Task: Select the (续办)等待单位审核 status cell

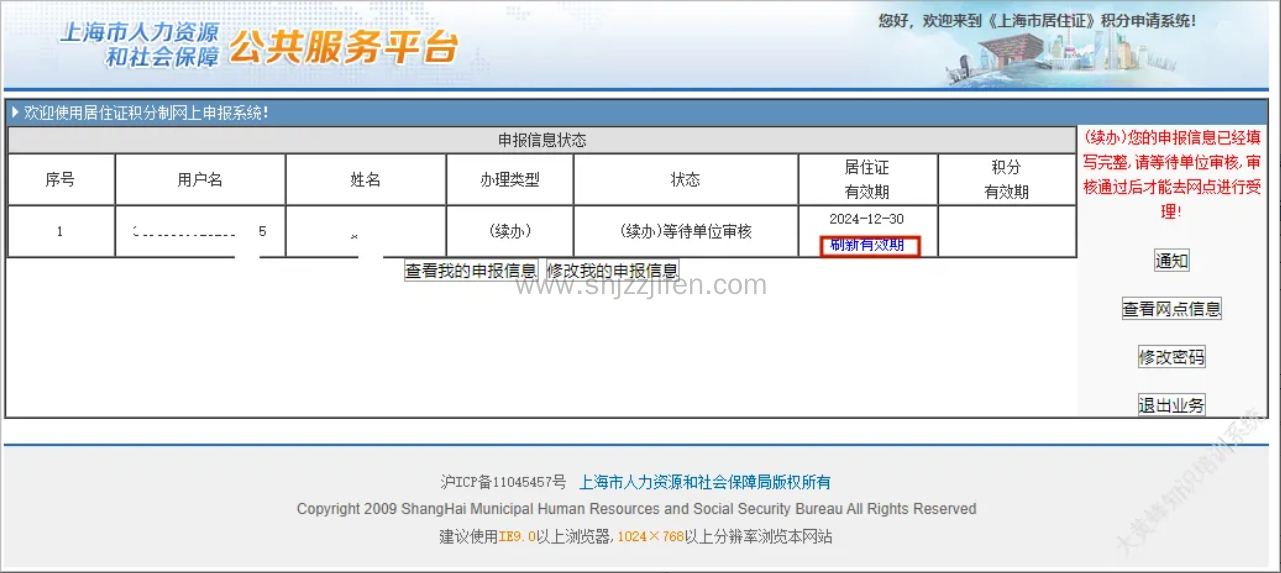Action: tap(685, 231)
